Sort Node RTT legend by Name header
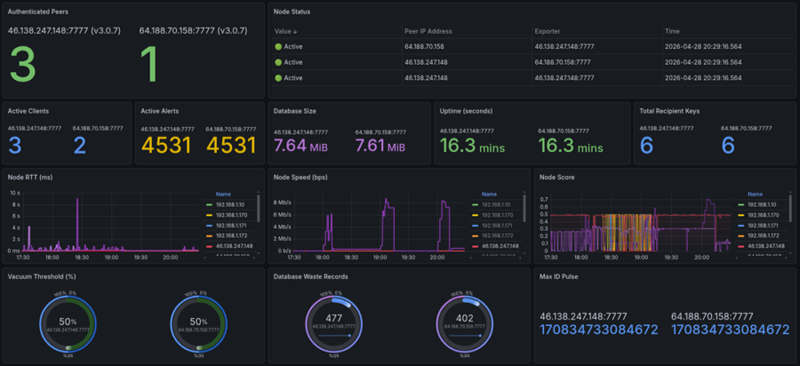 (222, 194)
